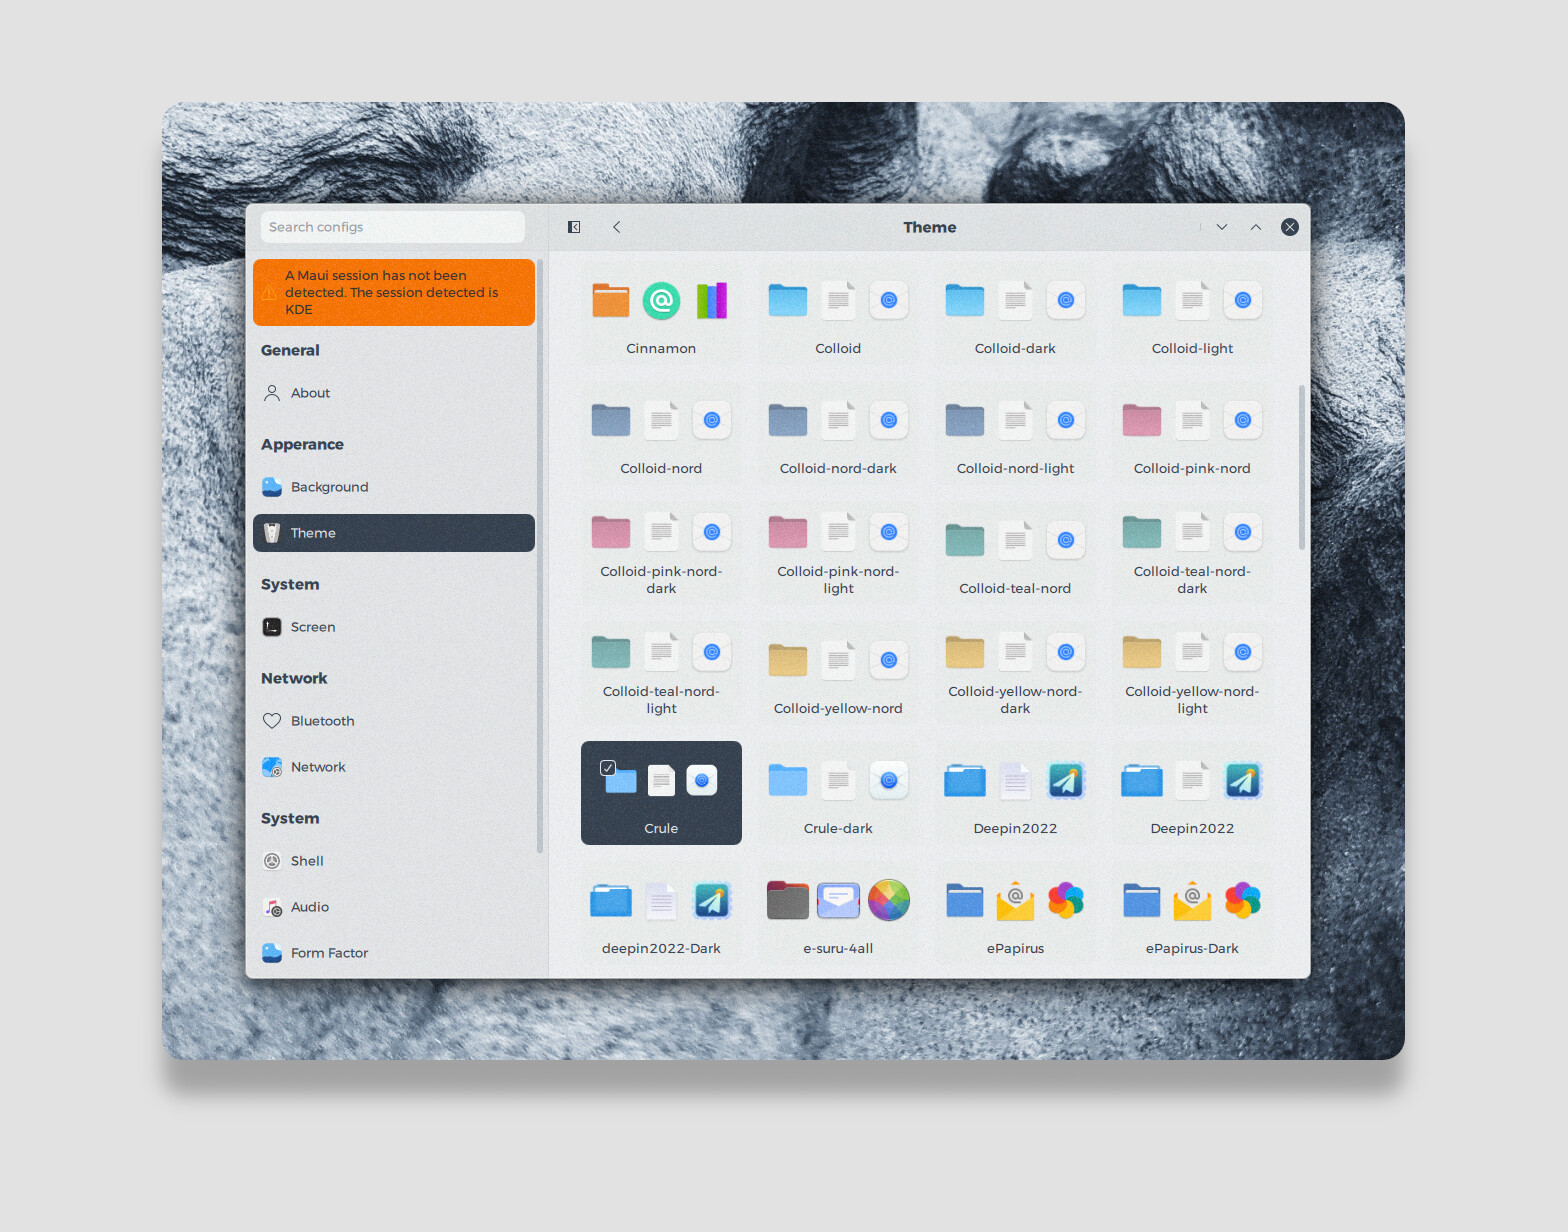The height and width of the screenshot is (1232, 1568).
Task: Pick the ePapirus-Dark theme
Action: point(1192,913)
